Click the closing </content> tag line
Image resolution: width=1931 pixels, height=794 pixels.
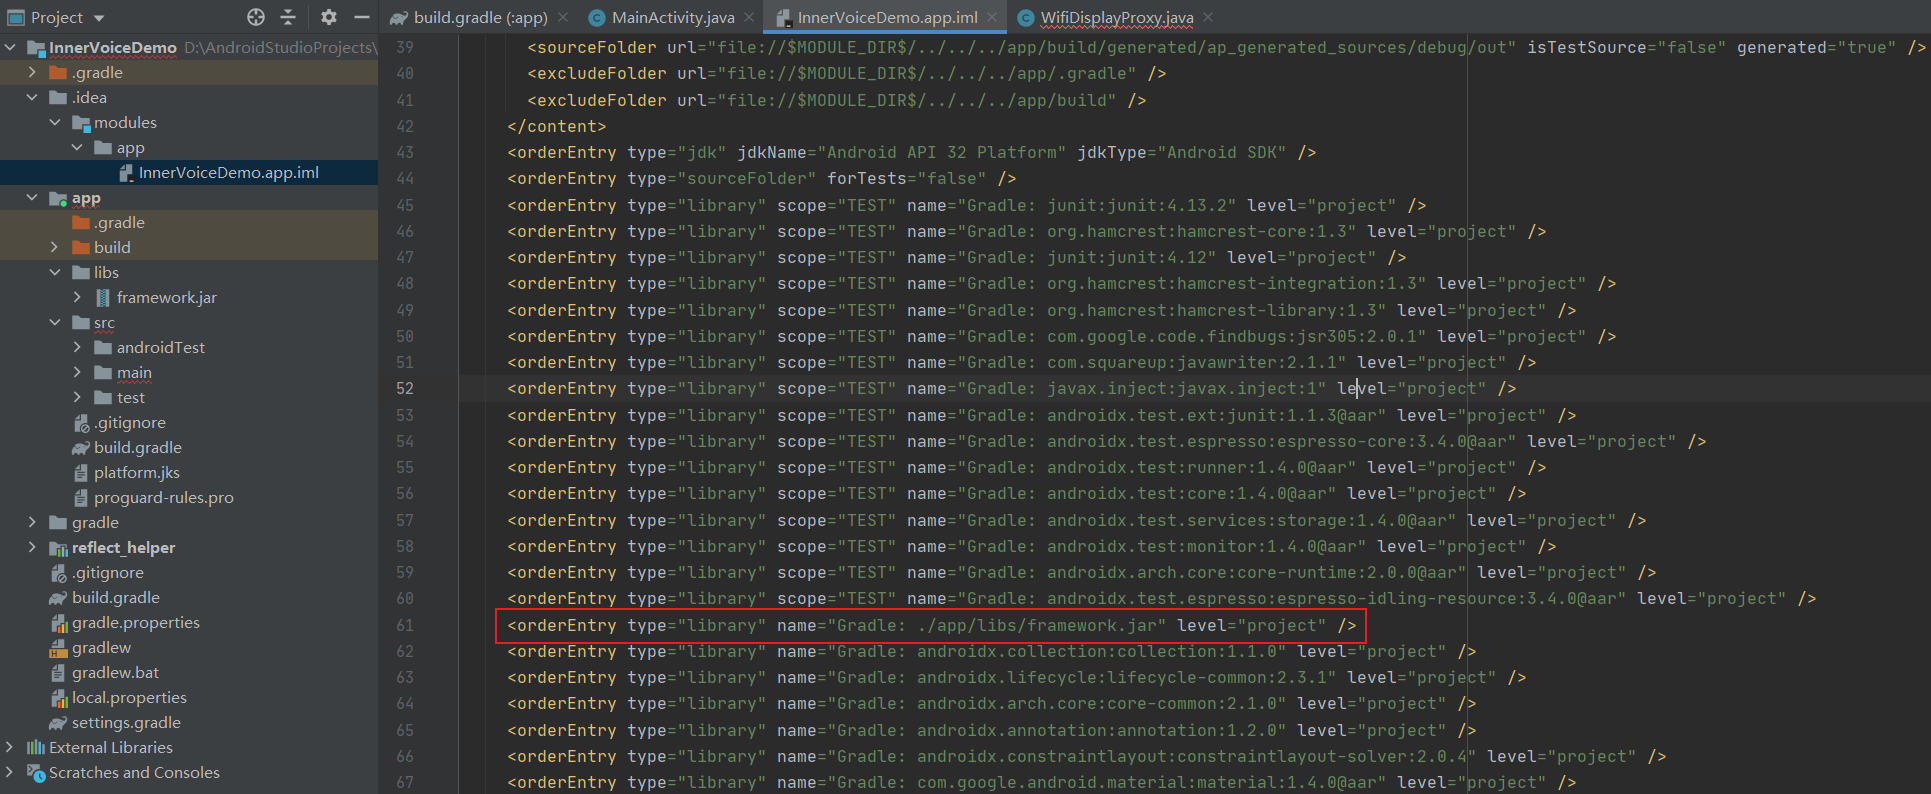coord(556,126)
